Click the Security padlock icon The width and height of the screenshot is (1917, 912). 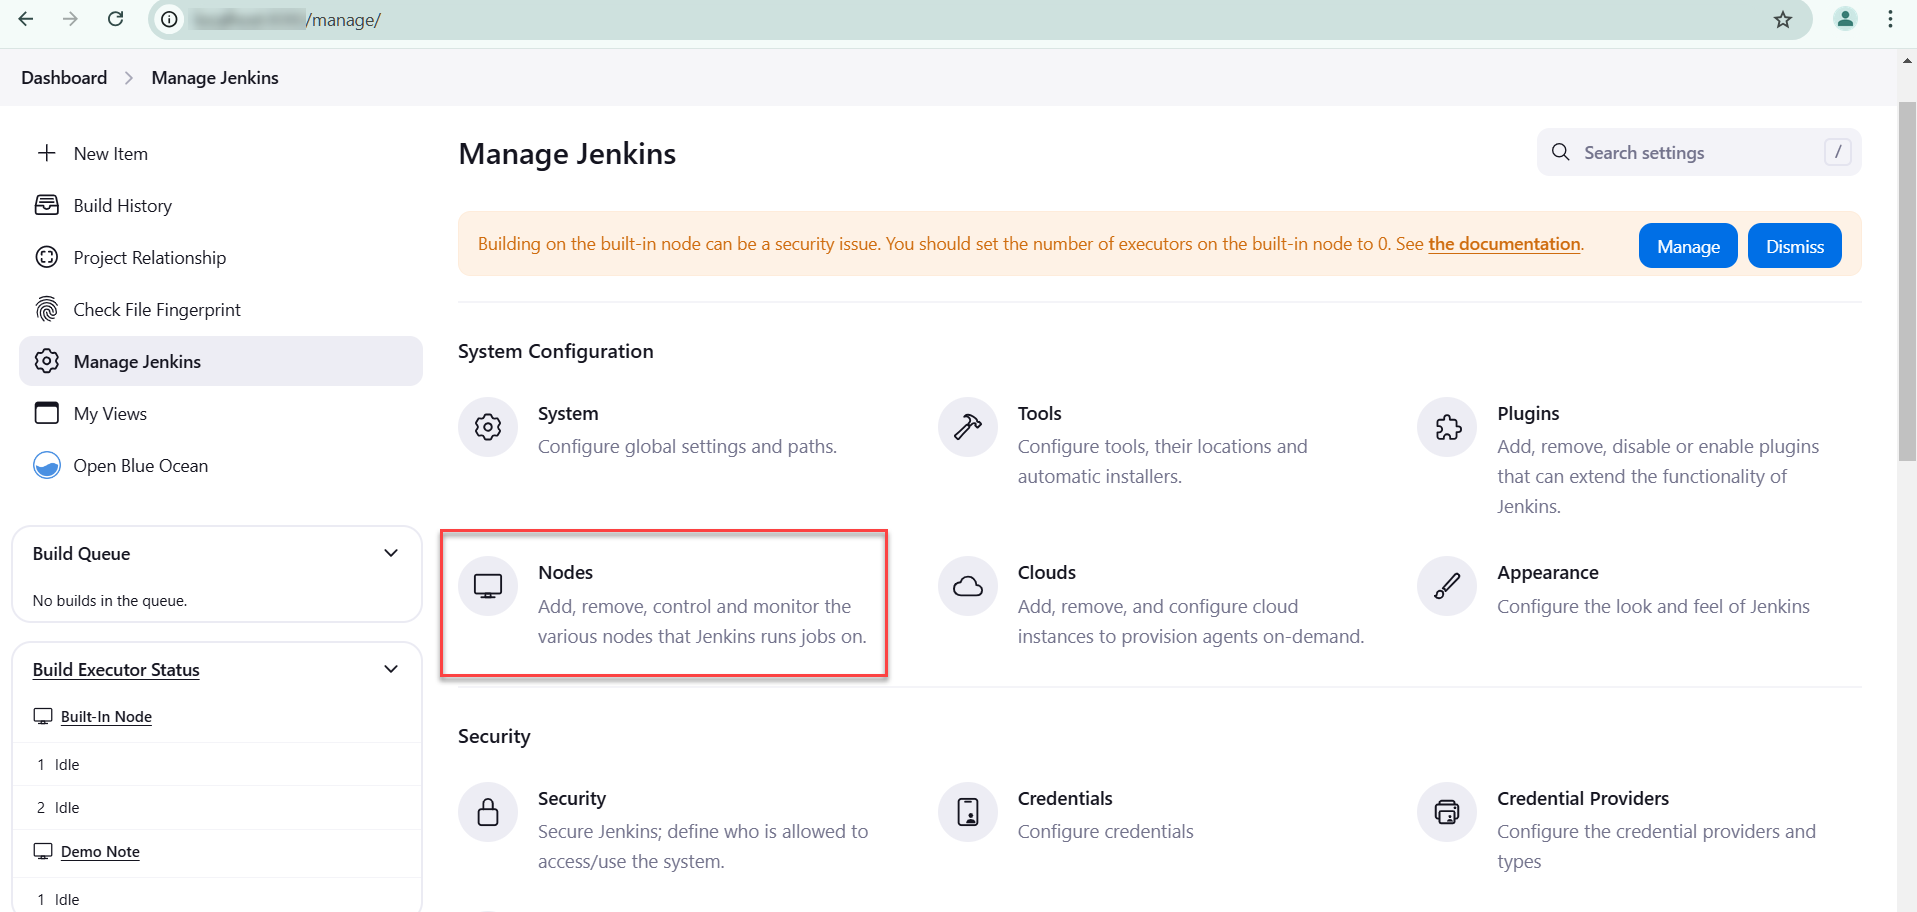[x=488, y=812]
